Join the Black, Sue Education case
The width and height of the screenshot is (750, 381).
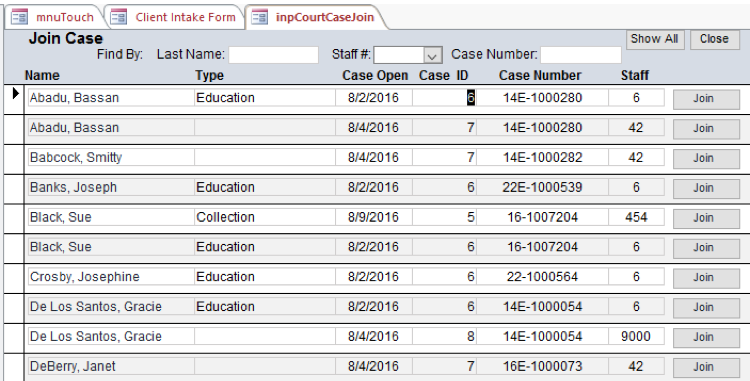coord(706,248)
